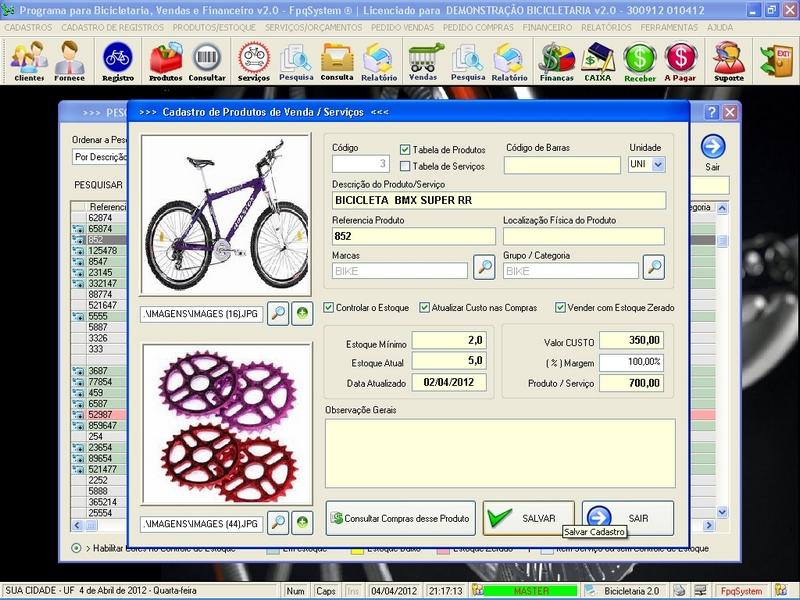Image resolution: width=800 pixels, height=600 pixels.
Task: Click the search list vertical scrollbar down arrow
Action: pyautogui.click(x=722, y=511)
